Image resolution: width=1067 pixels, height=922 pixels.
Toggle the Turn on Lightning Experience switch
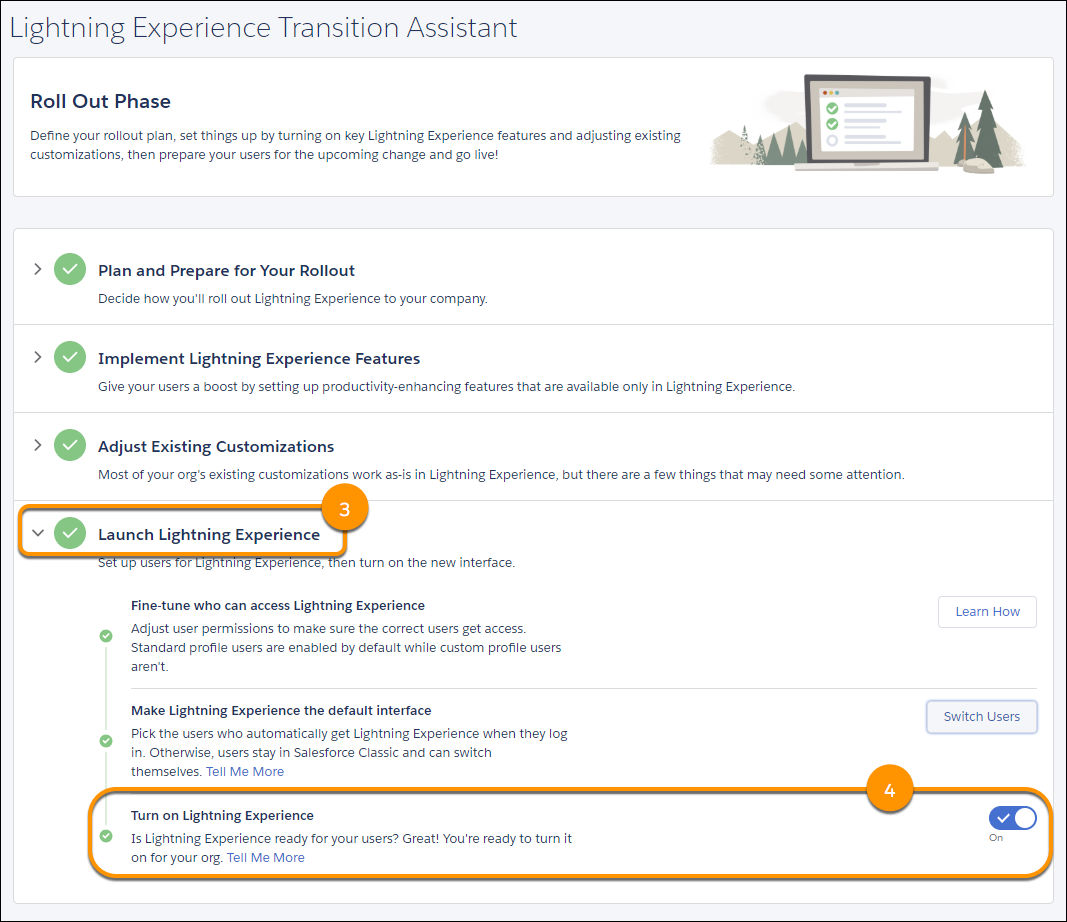(x=1013, y=818)
